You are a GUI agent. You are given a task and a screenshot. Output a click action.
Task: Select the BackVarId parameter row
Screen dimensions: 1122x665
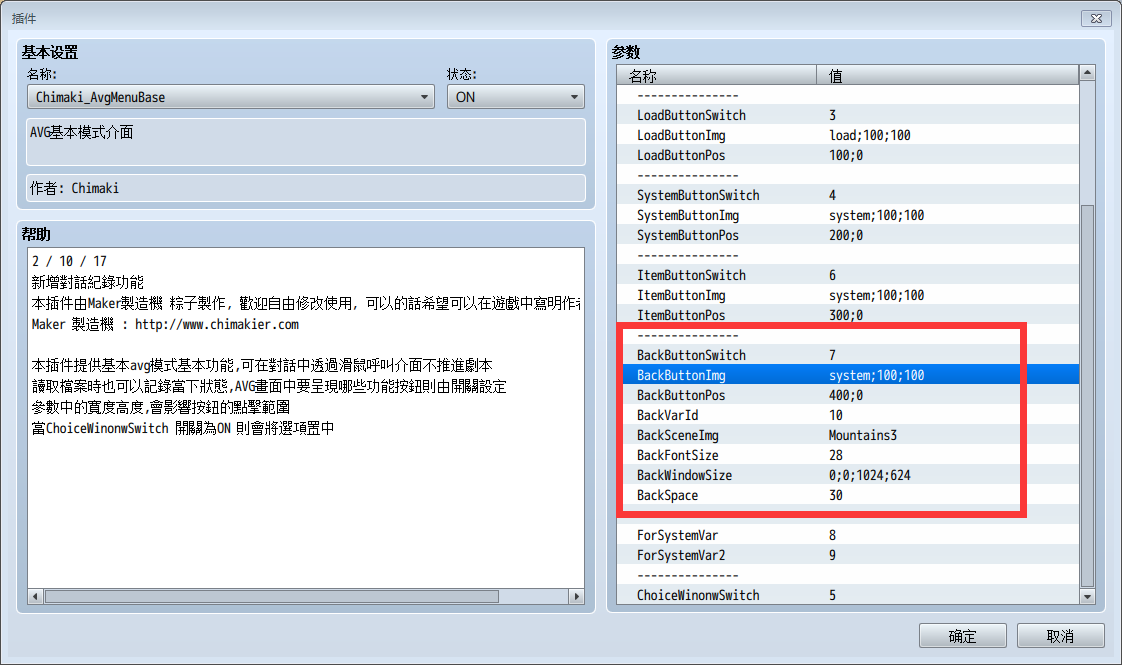click(x=848, y=415)
